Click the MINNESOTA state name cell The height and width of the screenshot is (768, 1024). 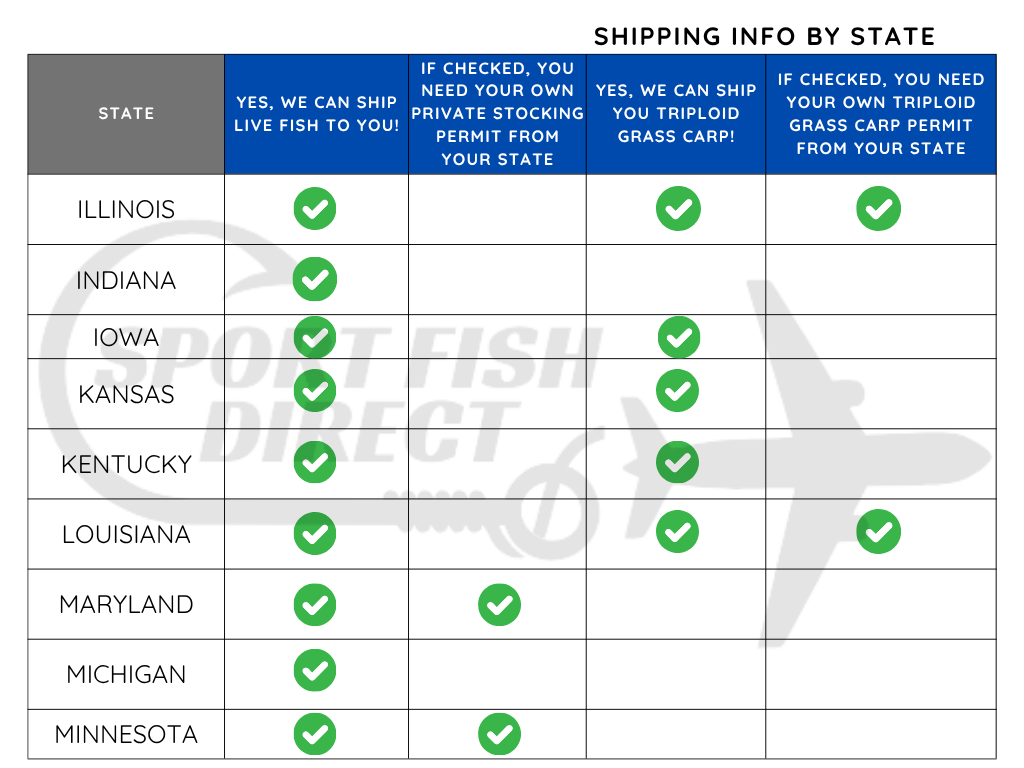point(126,735)
